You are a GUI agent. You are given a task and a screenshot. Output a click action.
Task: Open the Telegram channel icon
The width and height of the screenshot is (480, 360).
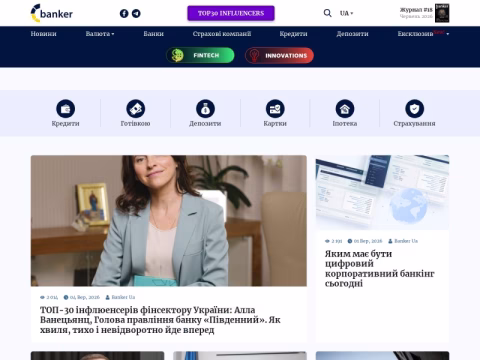[136, 13]
